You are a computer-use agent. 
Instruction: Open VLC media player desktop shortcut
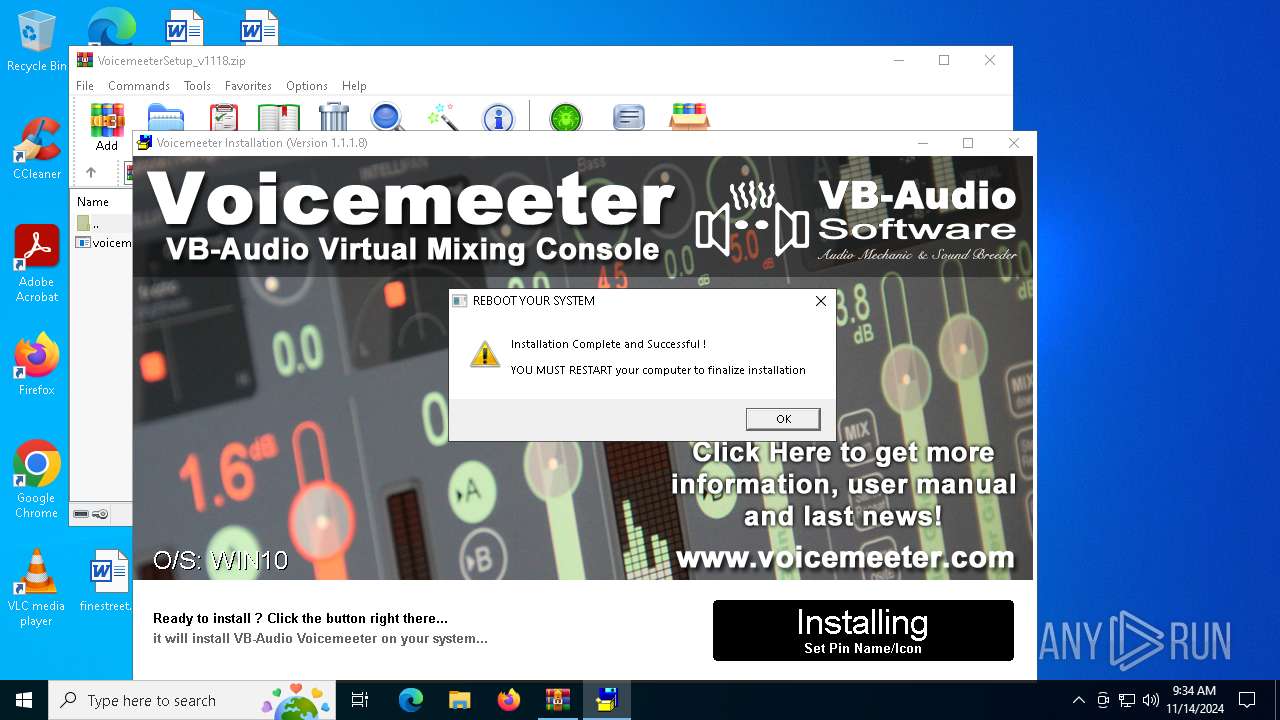coord(37,588)
